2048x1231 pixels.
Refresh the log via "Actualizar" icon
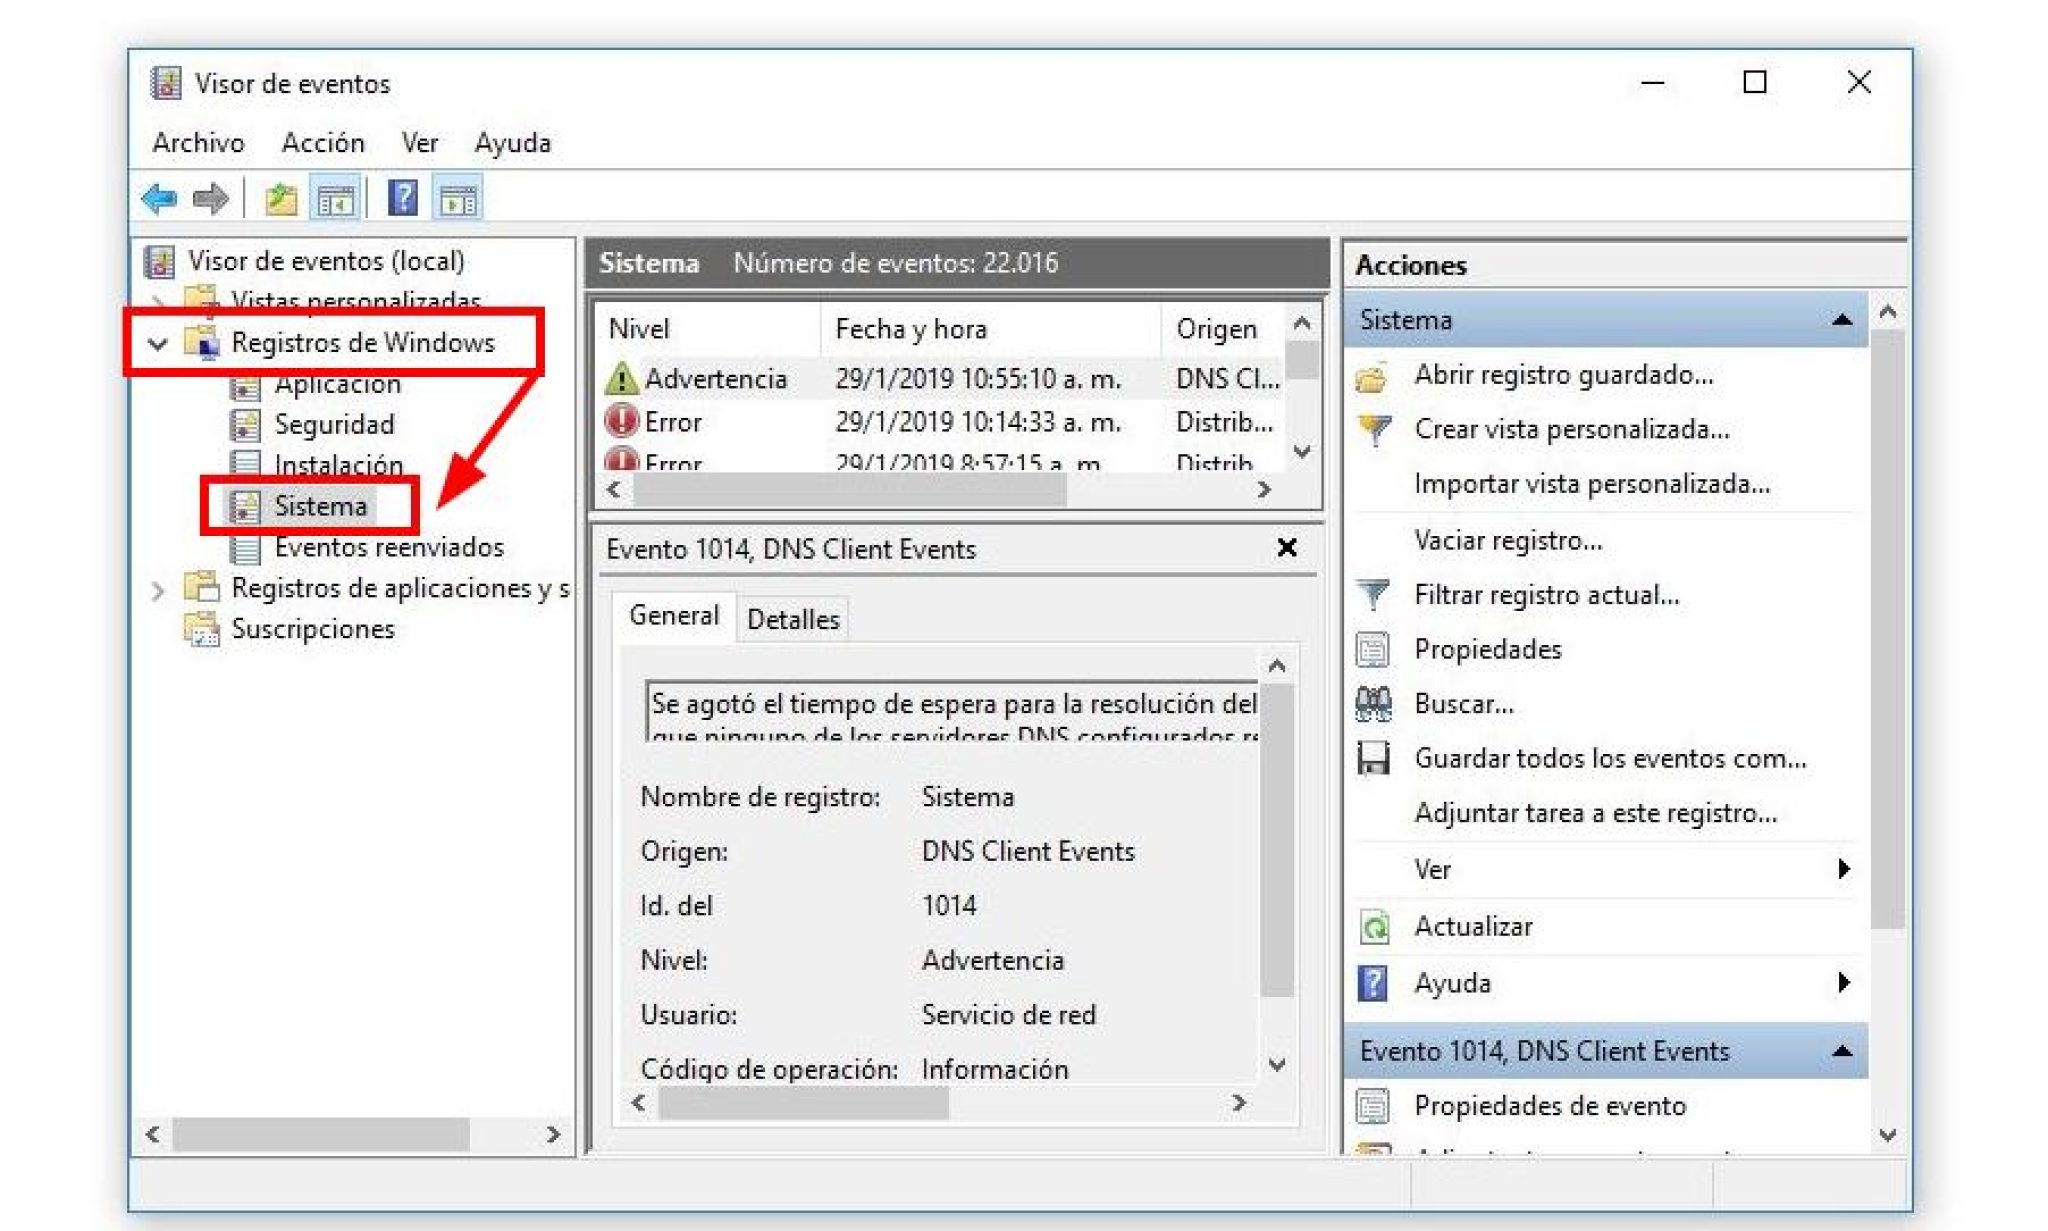click(x=1377, y=926)
